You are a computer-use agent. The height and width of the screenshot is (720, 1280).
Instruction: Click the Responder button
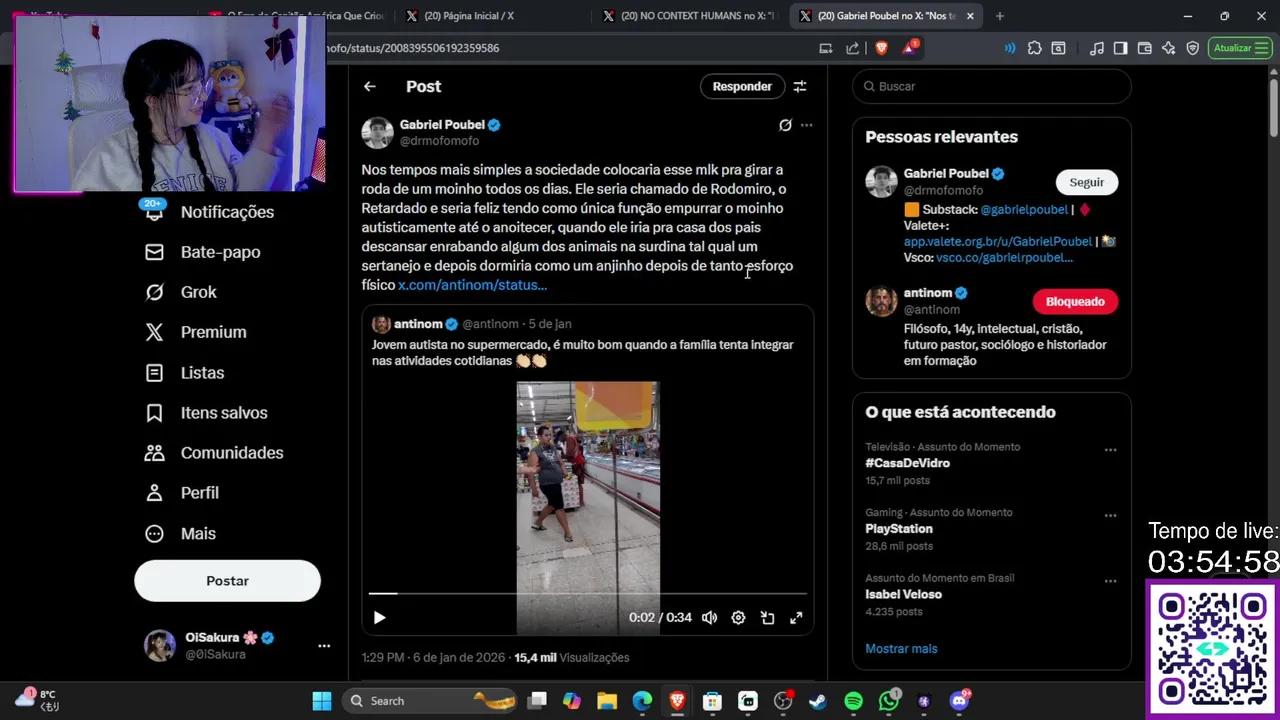[742, 87]
